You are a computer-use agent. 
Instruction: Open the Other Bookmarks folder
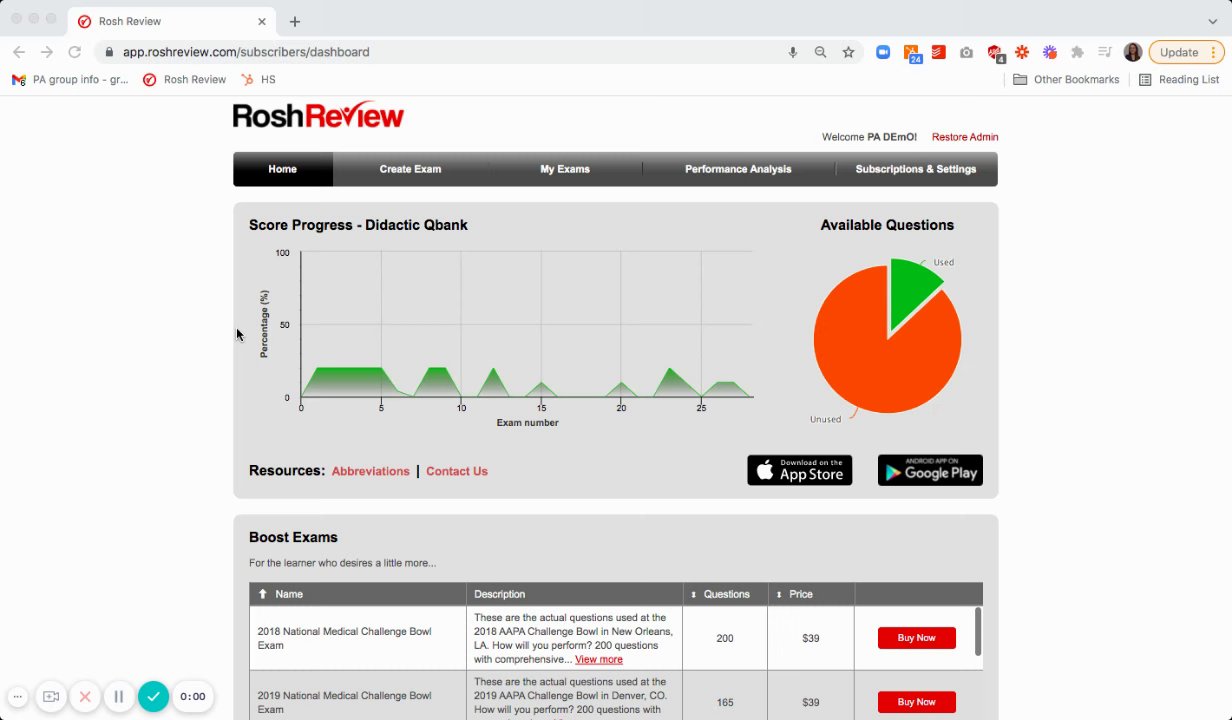[1066, 79]
